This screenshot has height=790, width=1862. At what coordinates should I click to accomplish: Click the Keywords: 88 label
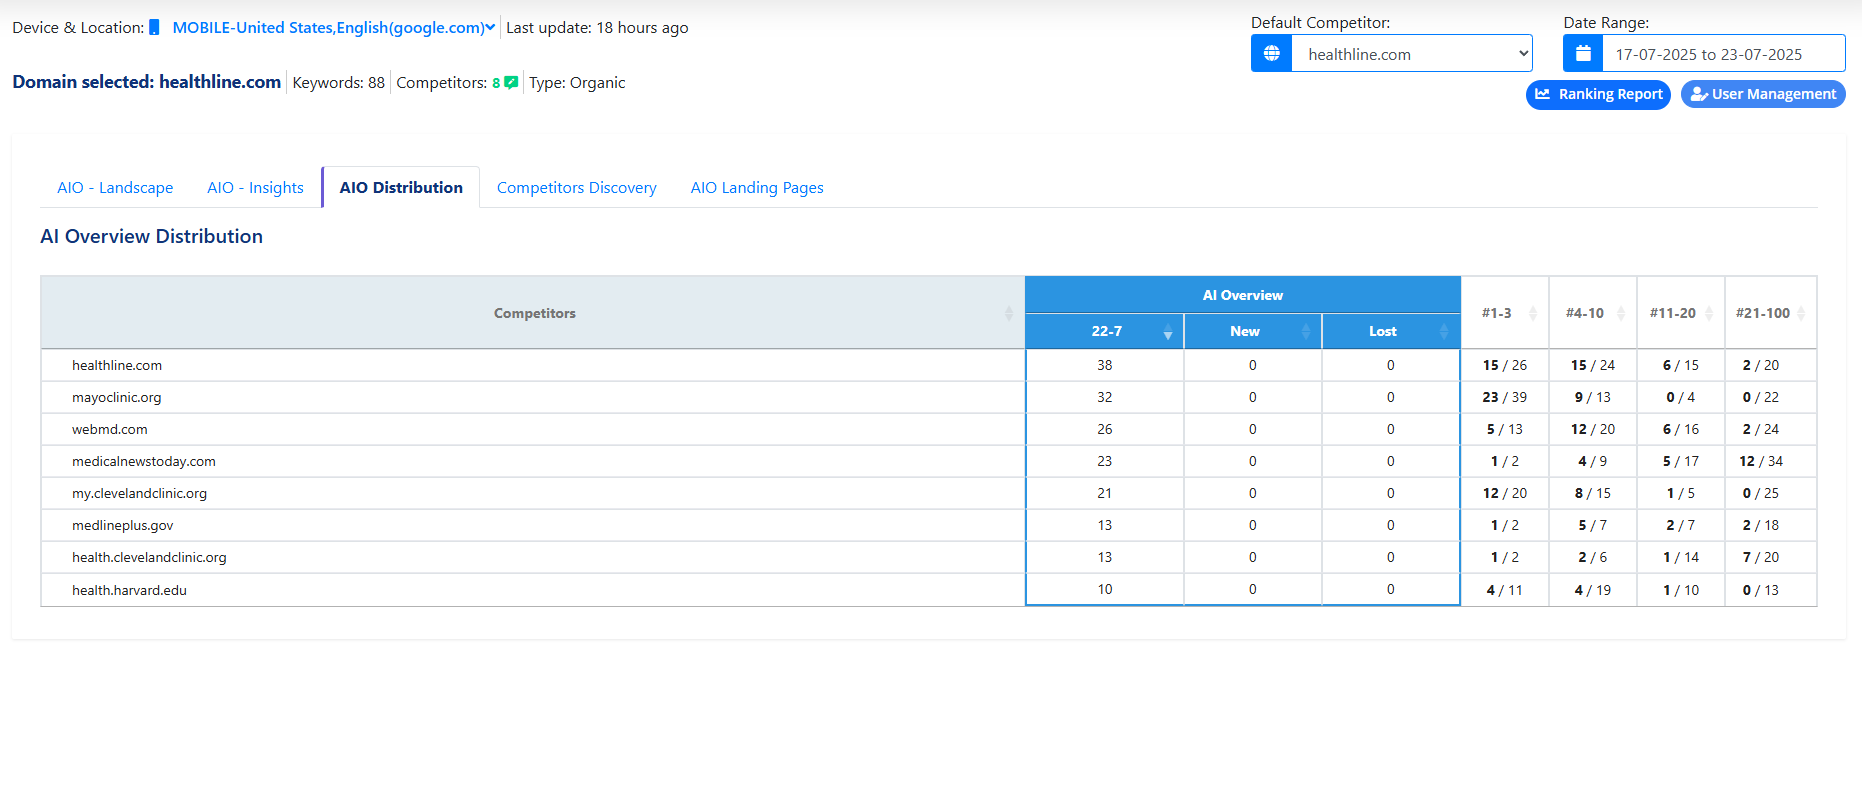click(339, 83)
